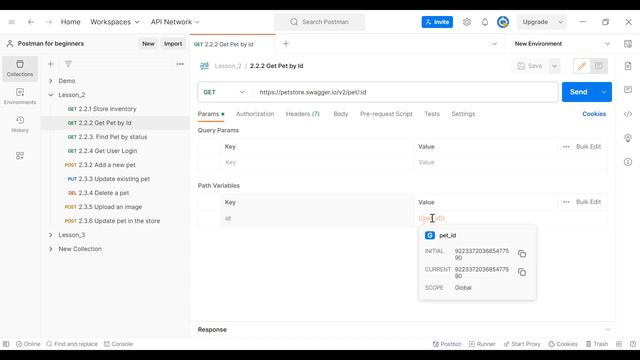This screenshot has width=640, height=360.
Task: Click the Query Params Key field
Action: 317,162
